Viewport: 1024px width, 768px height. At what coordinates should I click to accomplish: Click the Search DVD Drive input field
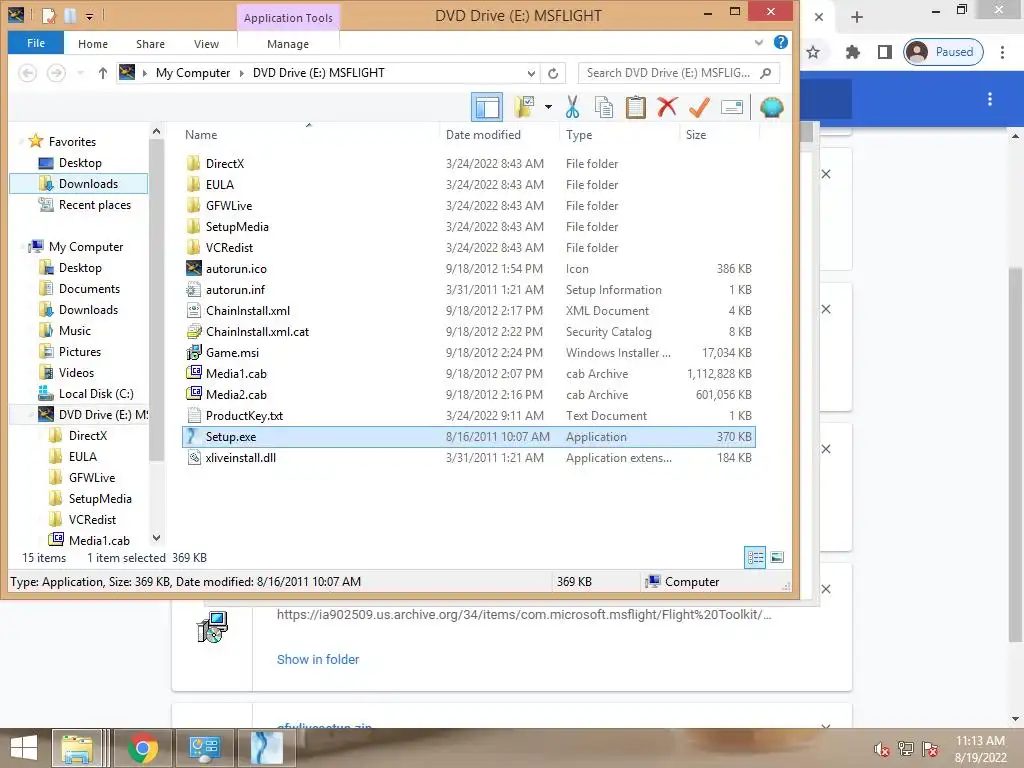coord(679,73)
